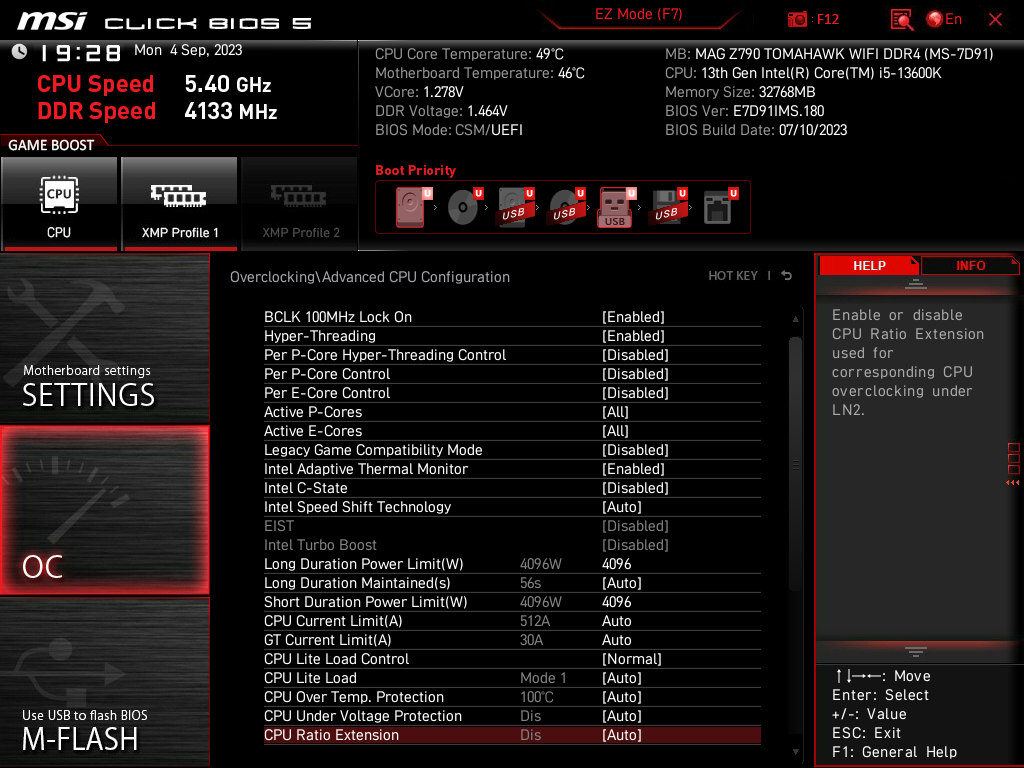Change language via the En globe icon
This screenshot has height=768, width=1024.
(944, 20)
